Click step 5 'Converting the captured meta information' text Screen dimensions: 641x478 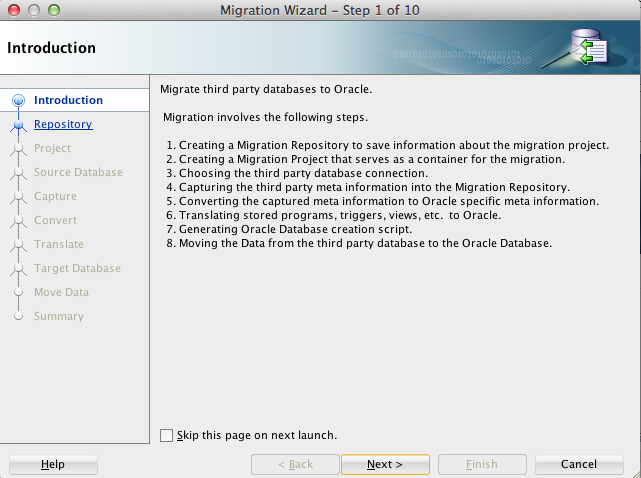pyautogui.click(x=383, y=201)
